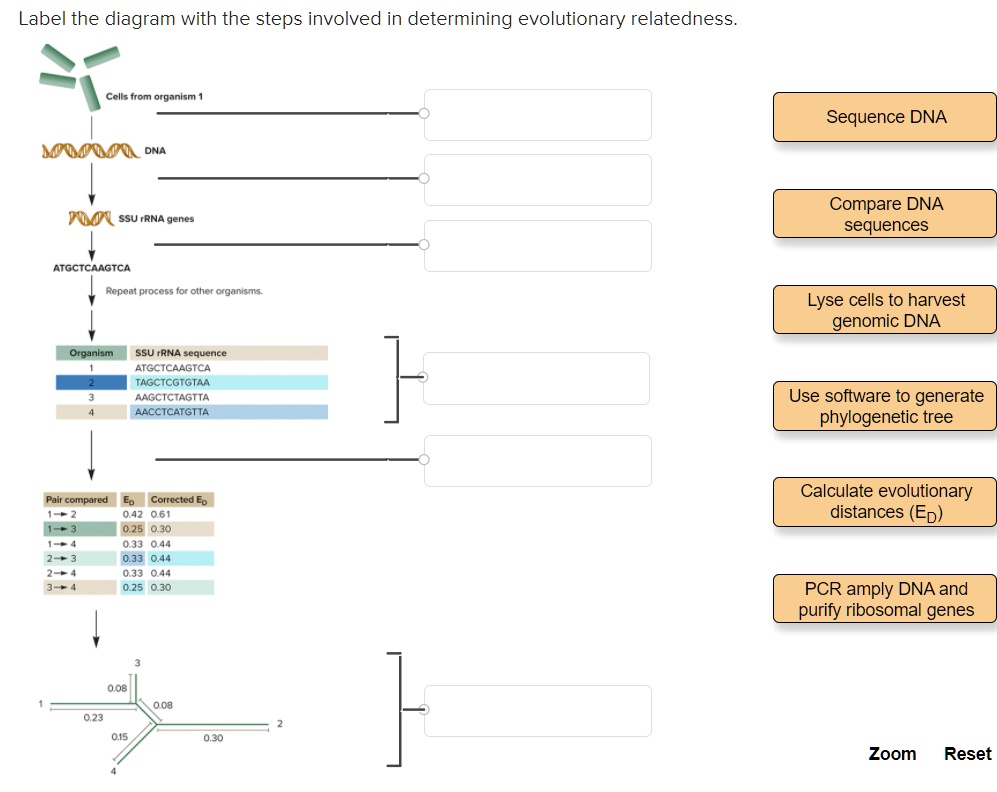
Task: Pick the 'Lyse cells to harvest genomic DNA' label
Action: click(884, 309)
